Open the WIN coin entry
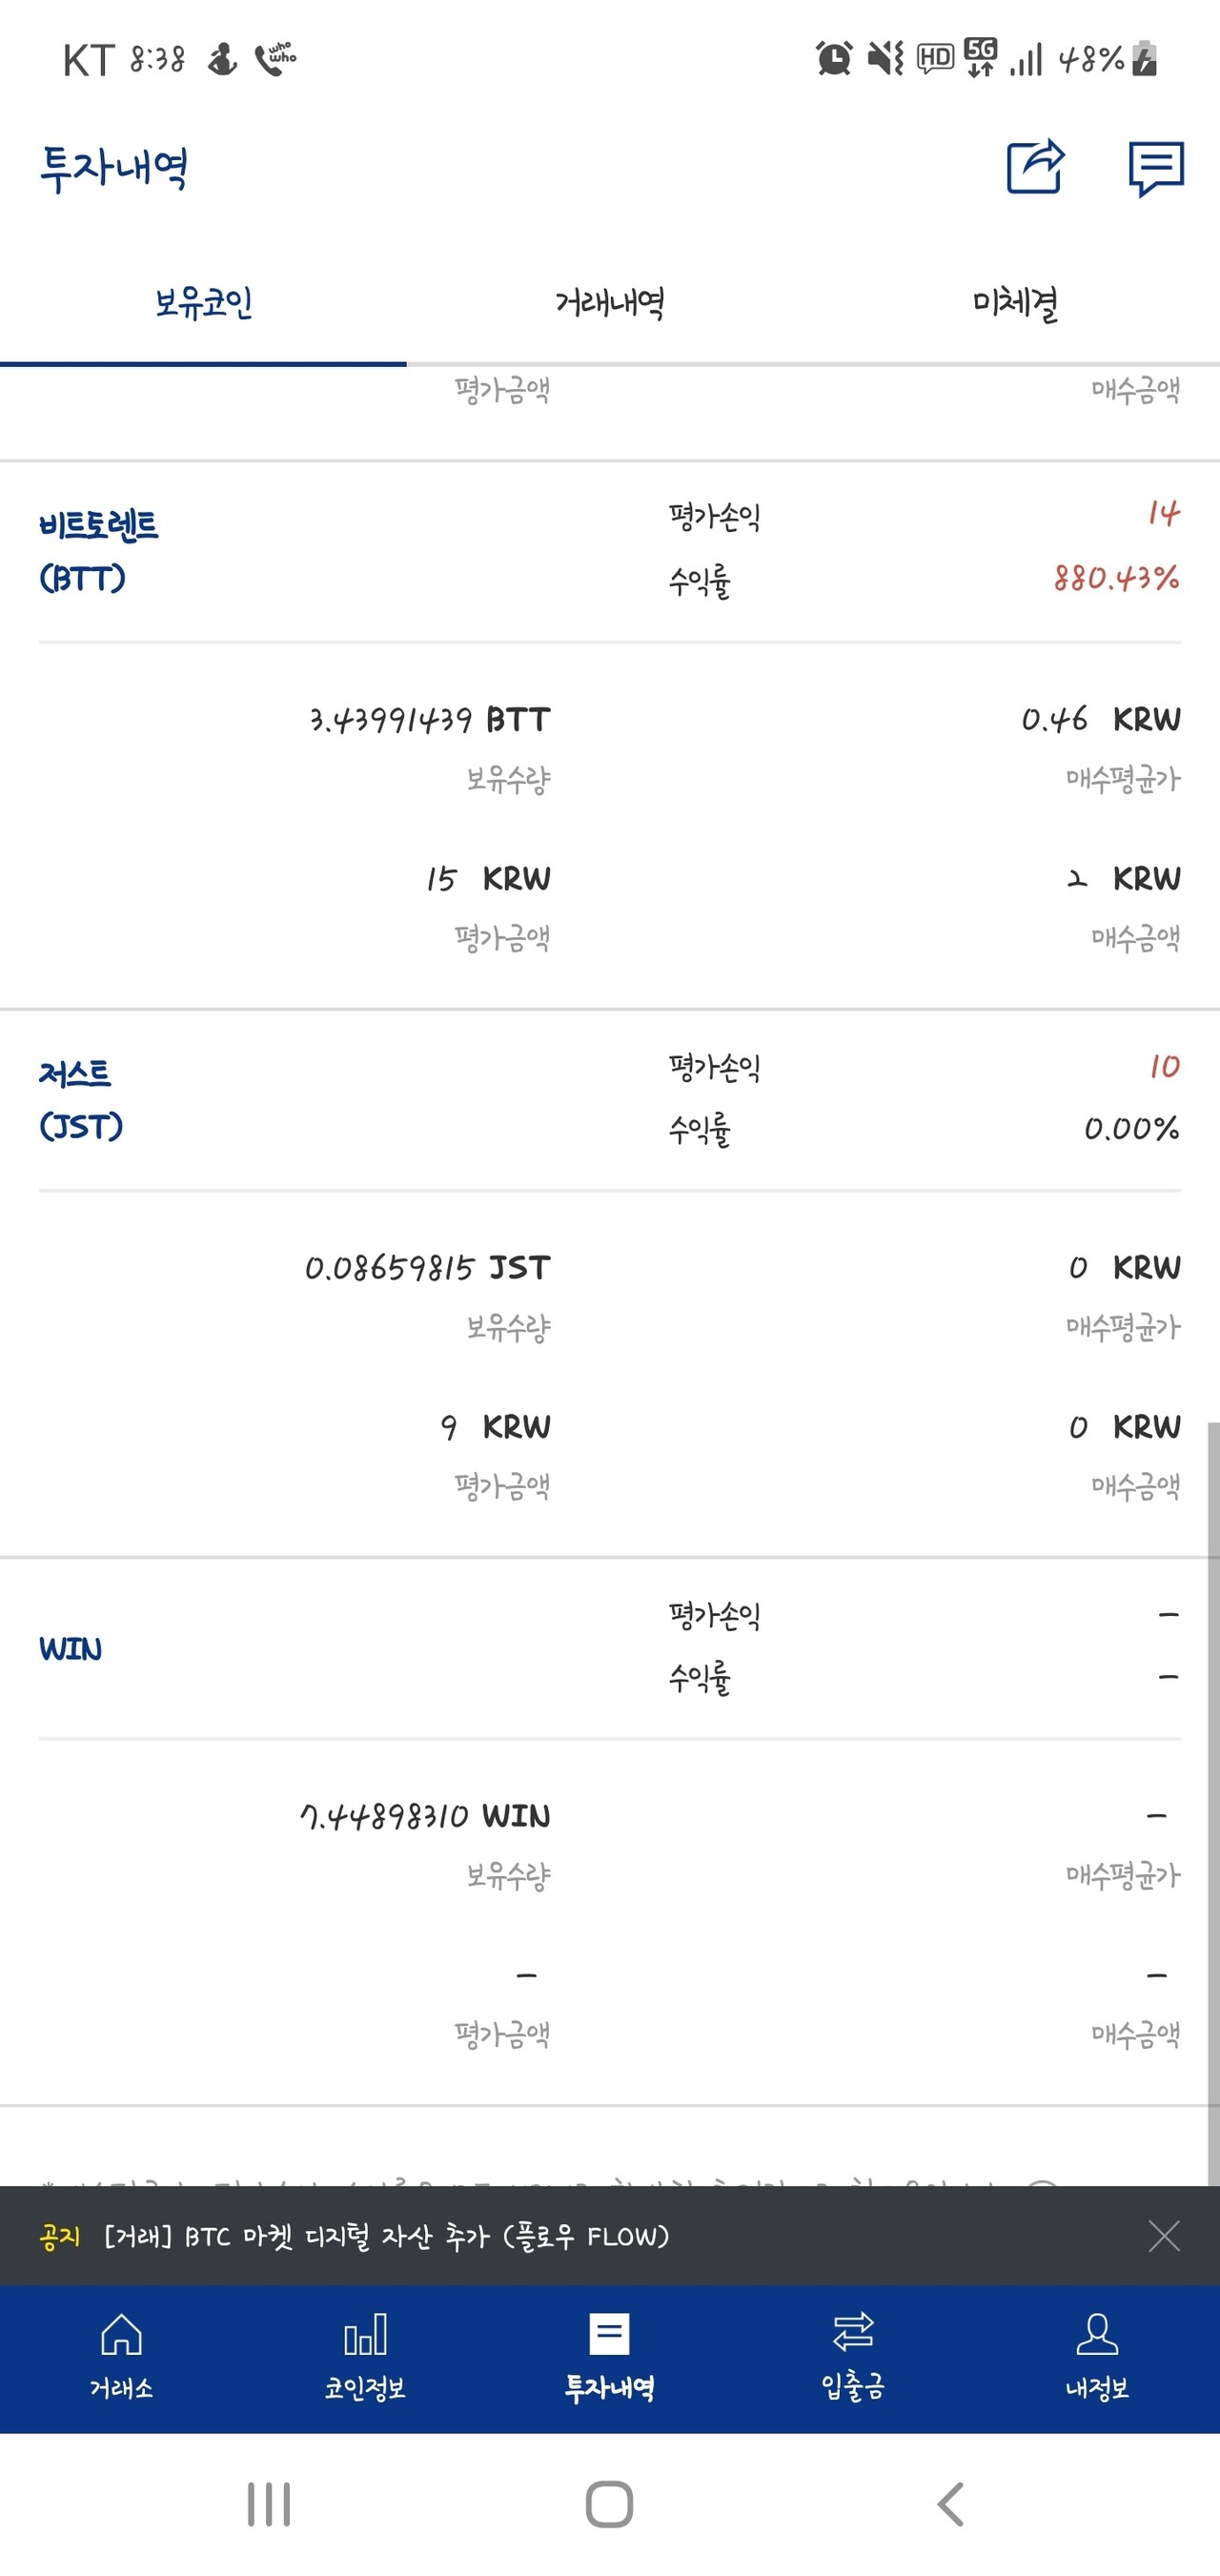The width and height of the screenshot is (1220, 2576). 70,1648
